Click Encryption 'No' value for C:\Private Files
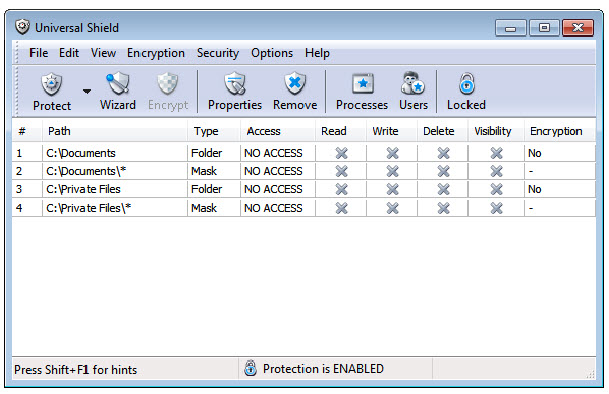The width and height of the screenshot is (609, 394). (x=534, y=189)
